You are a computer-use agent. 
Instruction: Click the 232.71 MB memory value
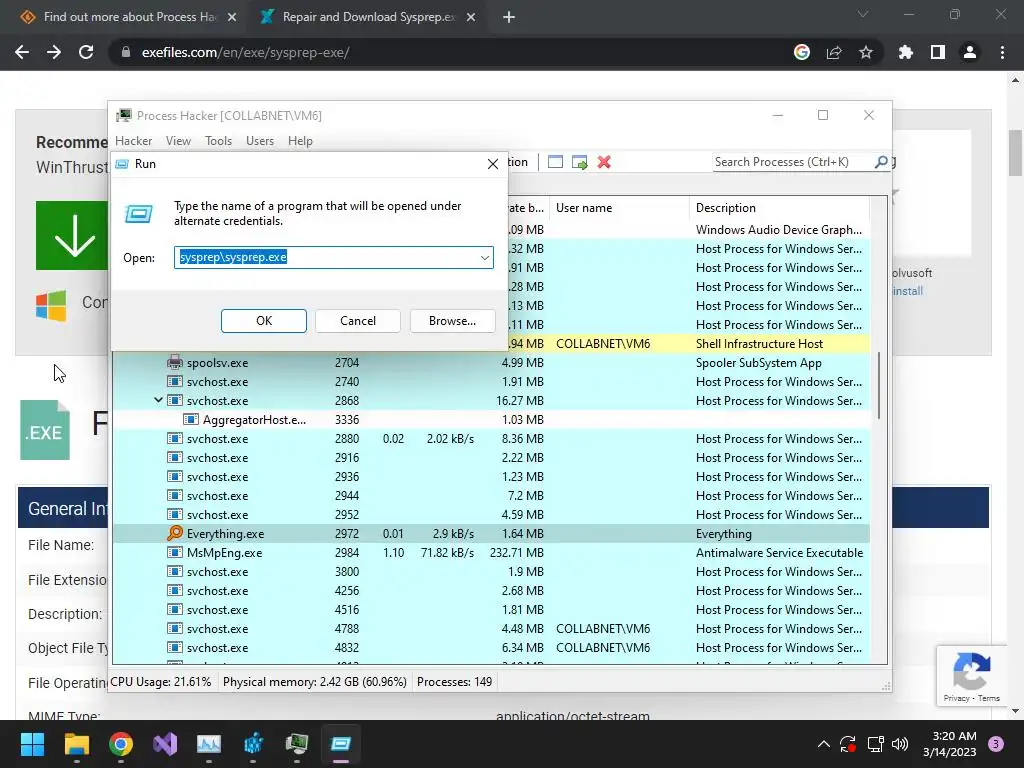(x=517, y=552)
